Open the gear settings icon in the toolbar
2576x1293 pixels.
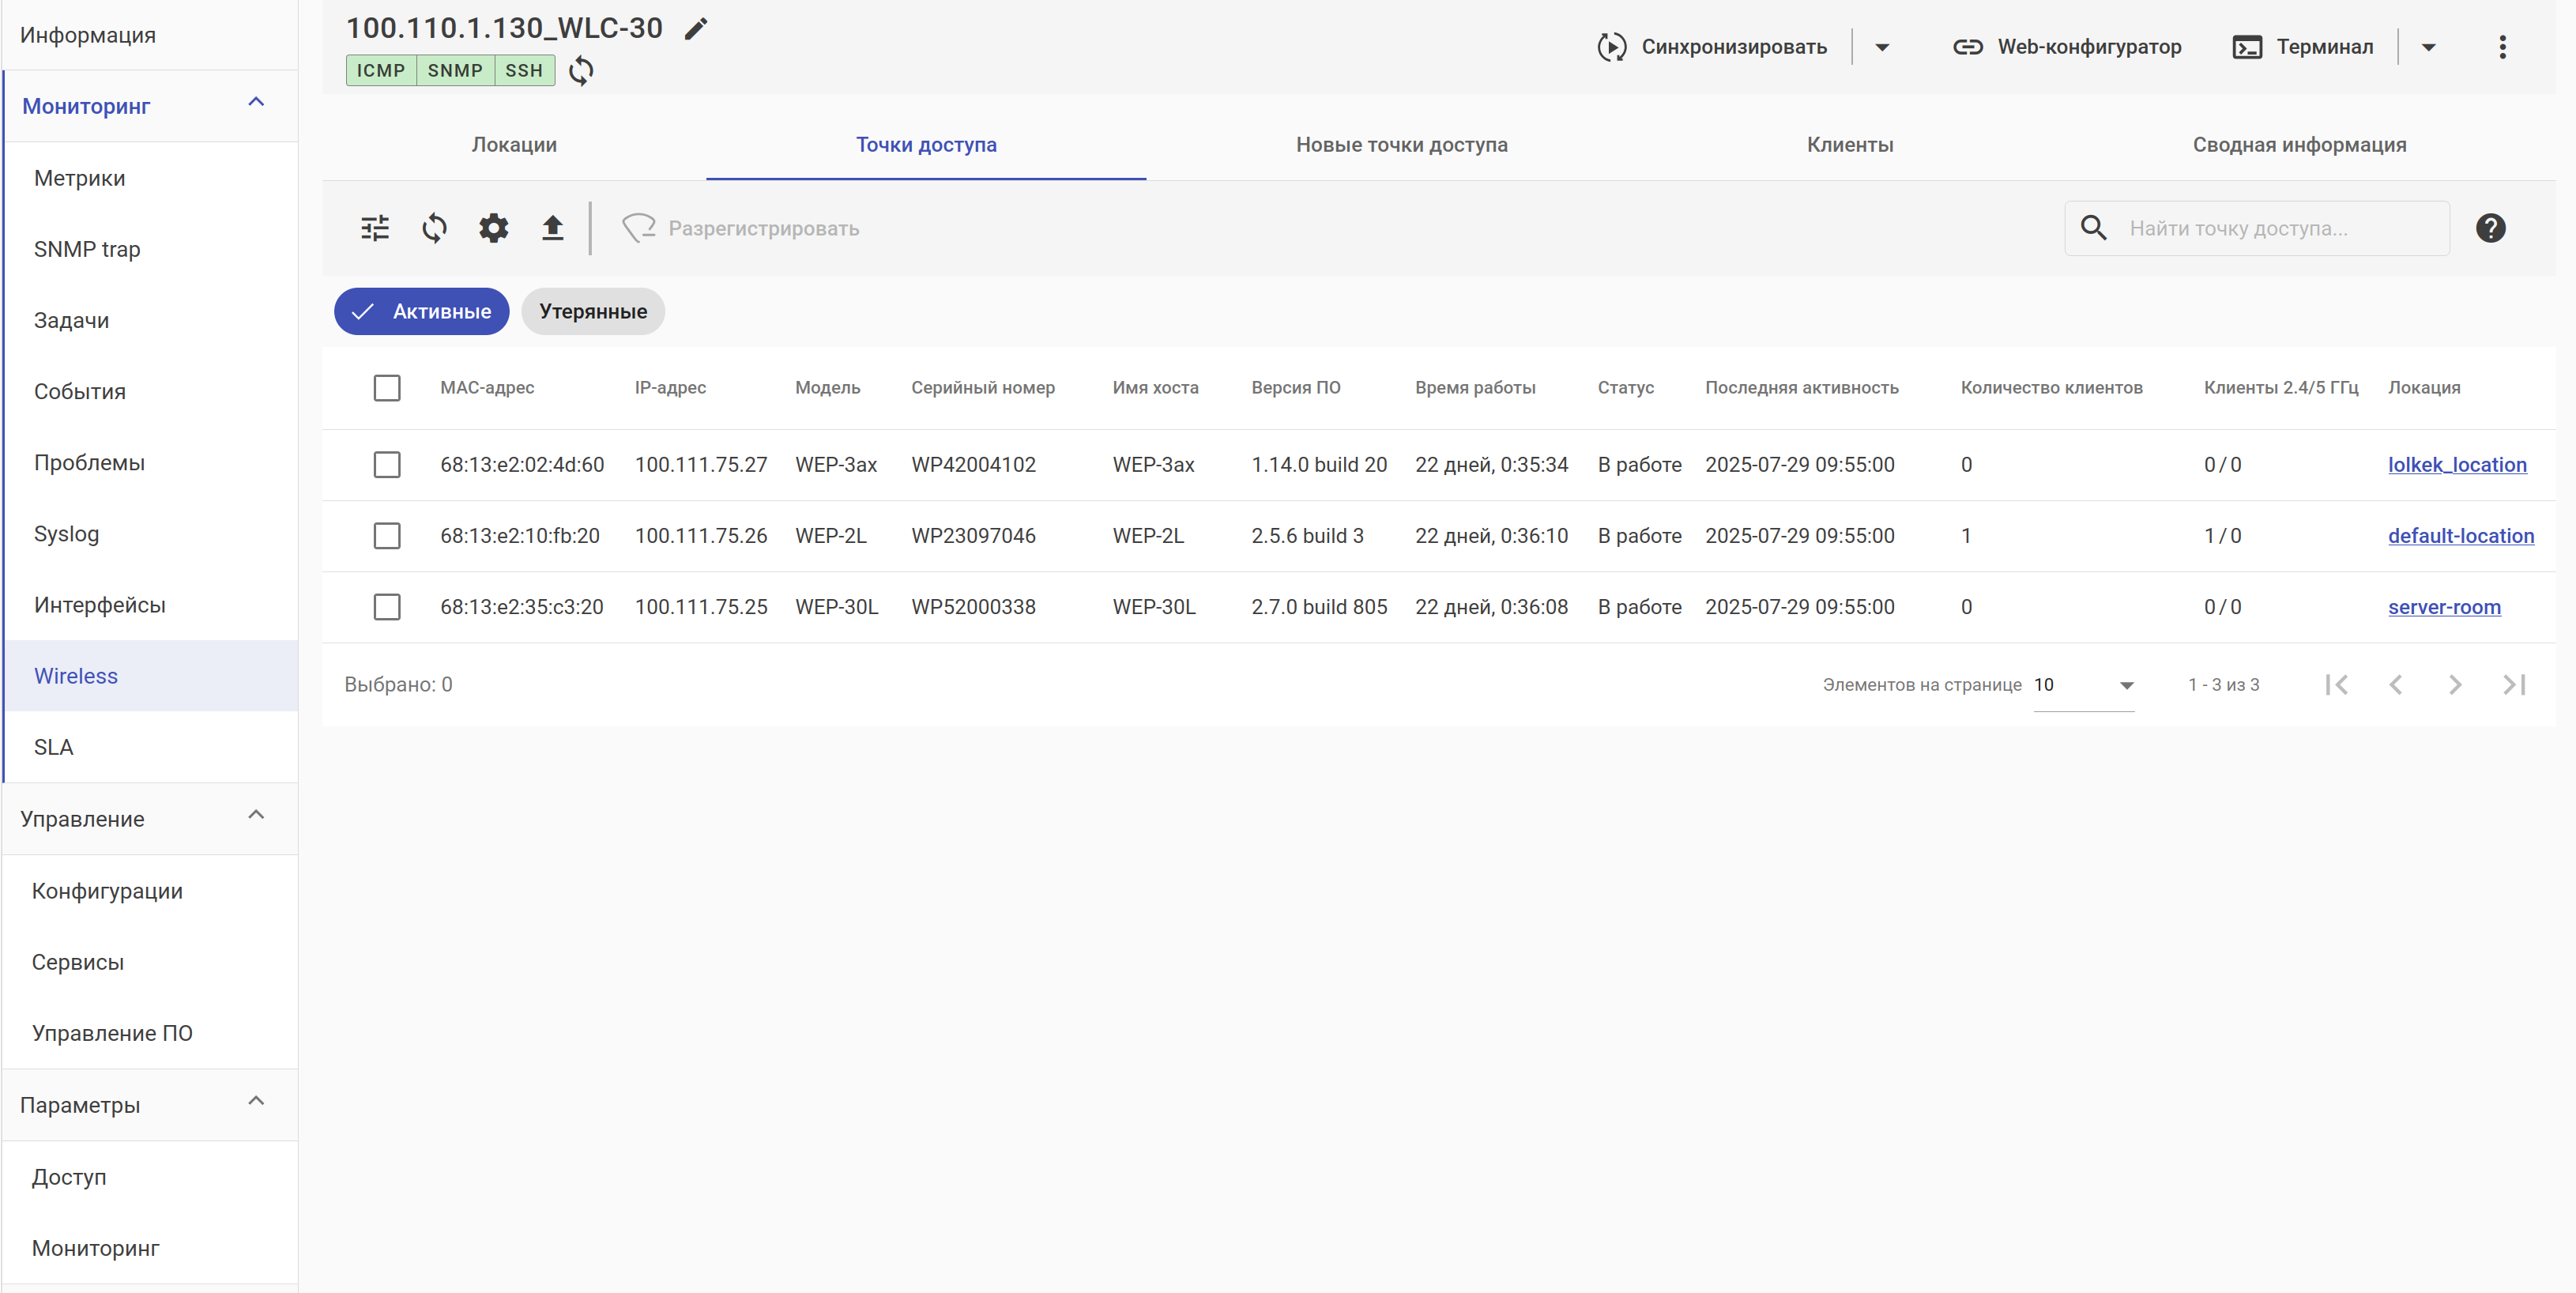[493, 228]
